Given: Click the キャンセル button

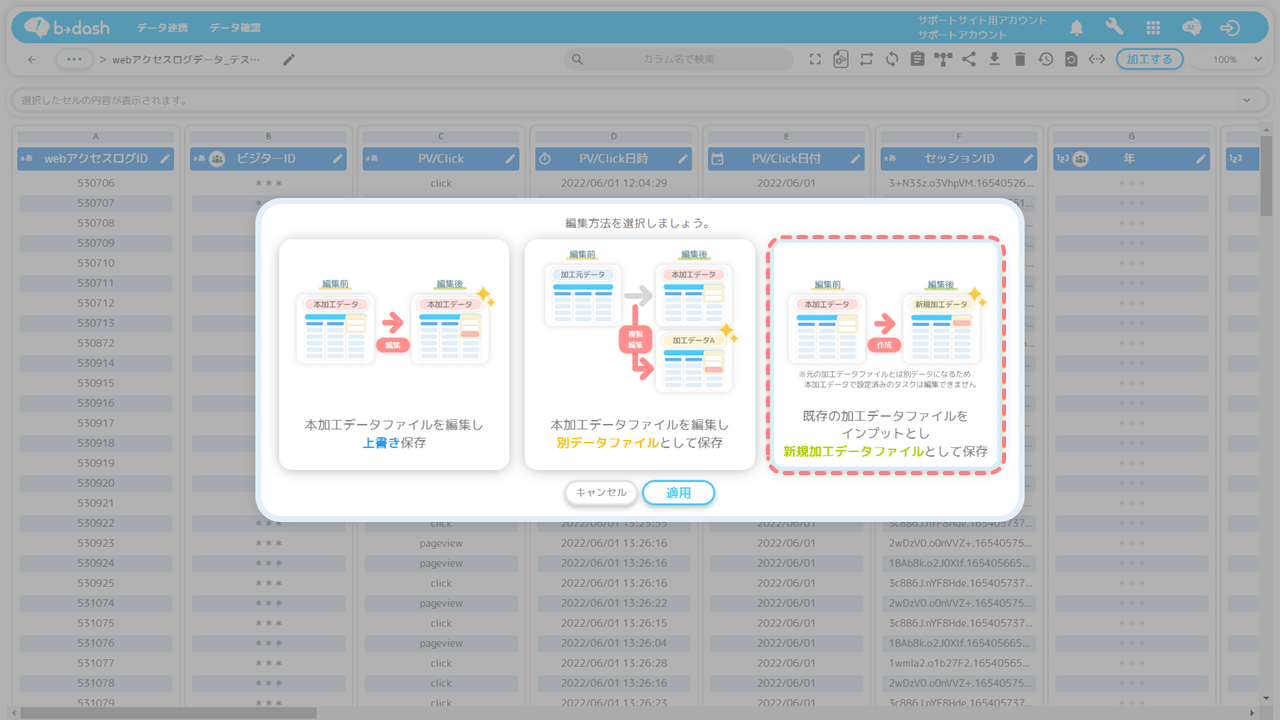Looking at the screenshot, I should point(601,492).
